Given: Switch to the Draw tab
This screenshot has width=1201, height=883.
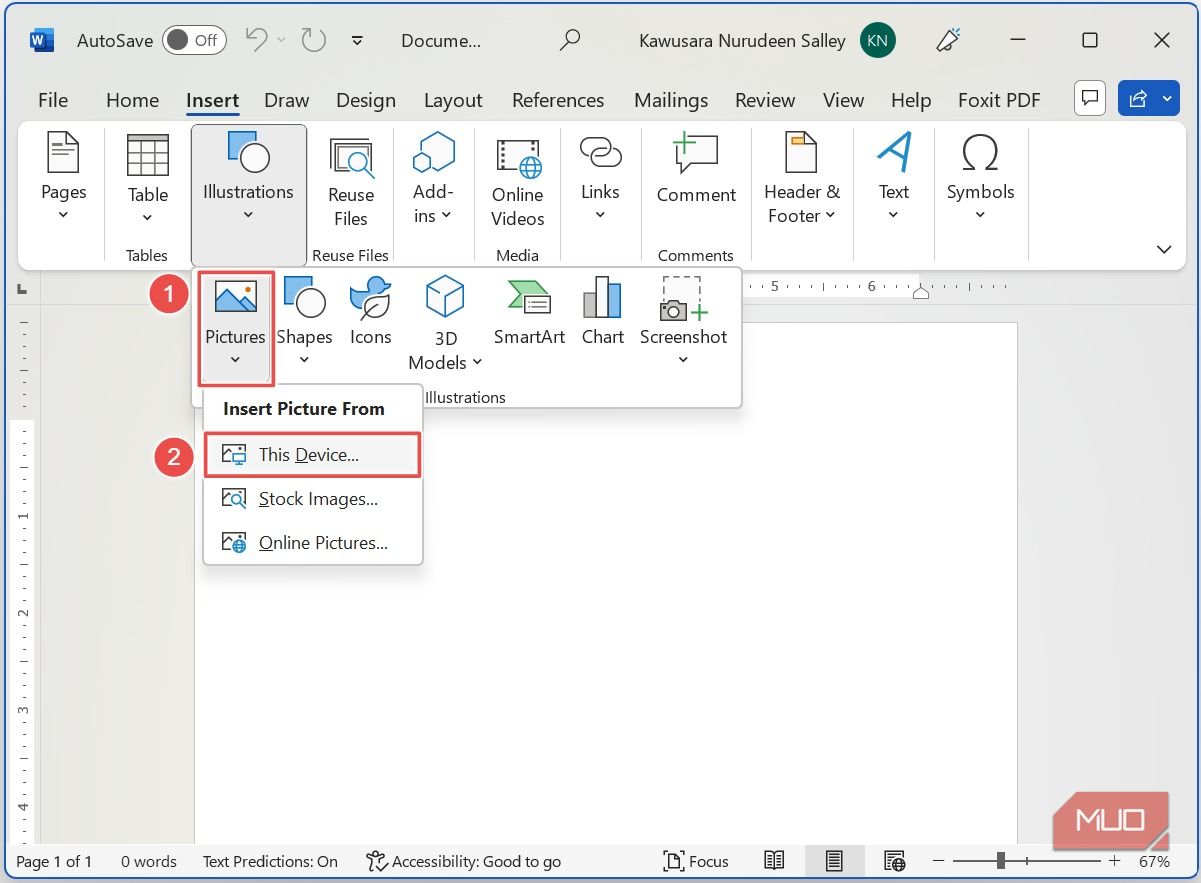Looking at the screenshot, I should (x=286, y=100).
